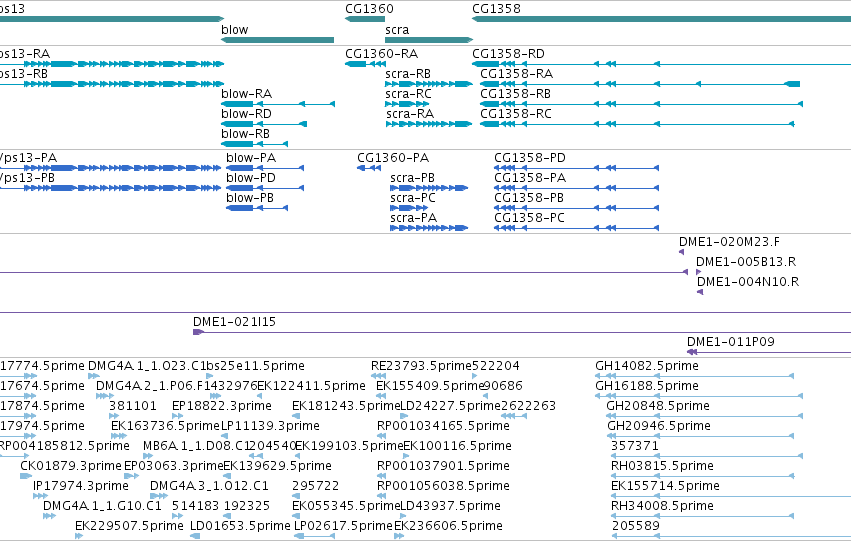Click EST RE23793.5prime

(x=378, y=376)
